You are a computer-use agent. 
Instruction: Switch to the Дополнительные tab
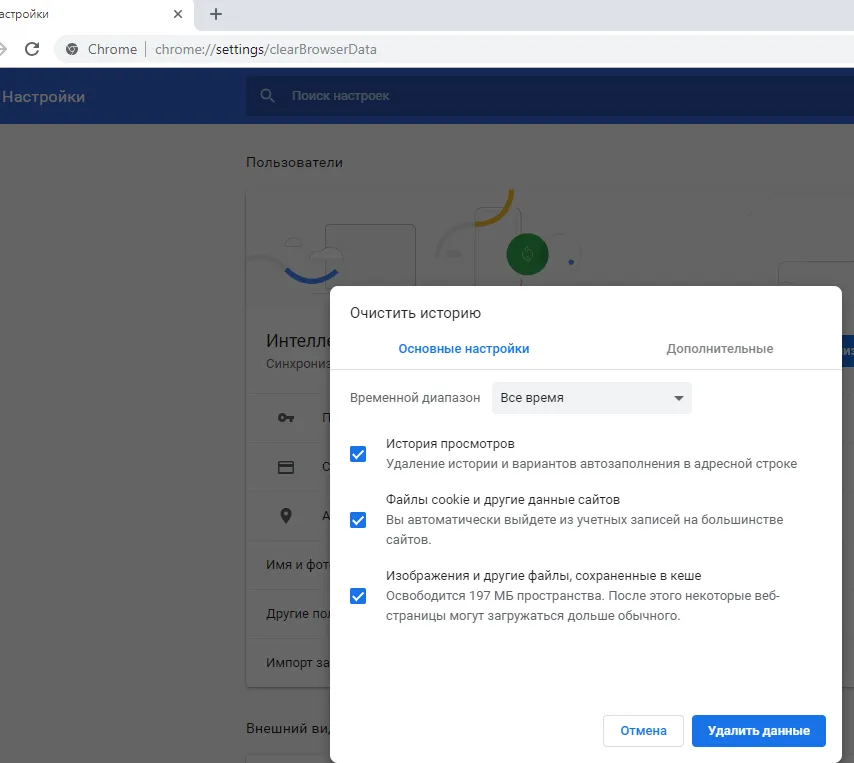pos(719,349)
